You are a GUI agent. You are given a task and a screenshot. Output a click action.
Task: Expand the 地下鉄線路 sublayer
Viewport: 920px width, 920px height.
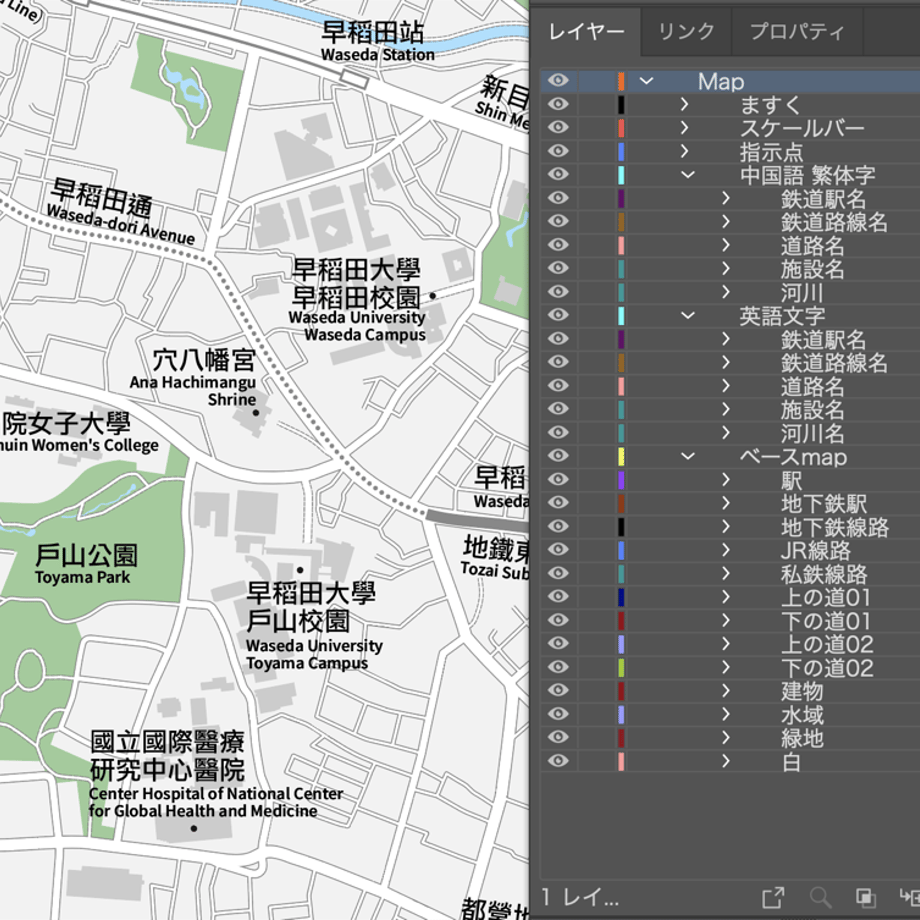726,527
